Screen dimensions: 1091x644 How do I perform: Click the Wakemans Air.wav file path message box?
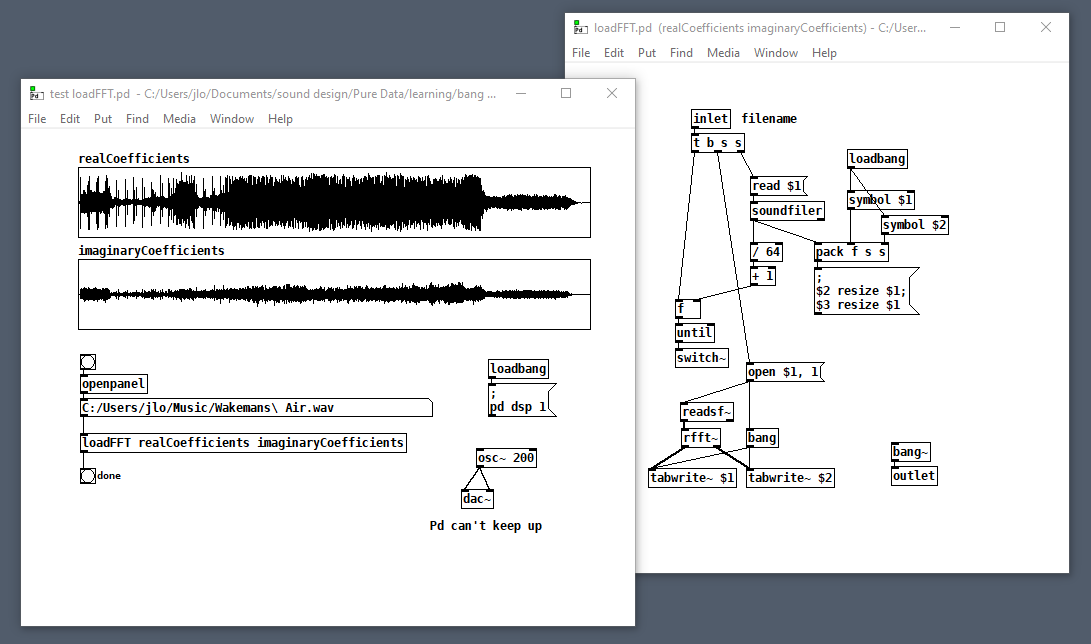pyautogui.click(x=256, y=408)
